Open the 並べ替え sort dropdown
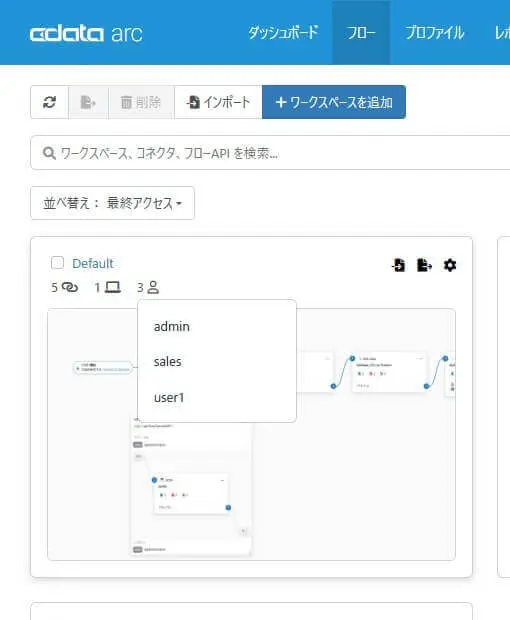The image size is (510, 620). [112, 203]
